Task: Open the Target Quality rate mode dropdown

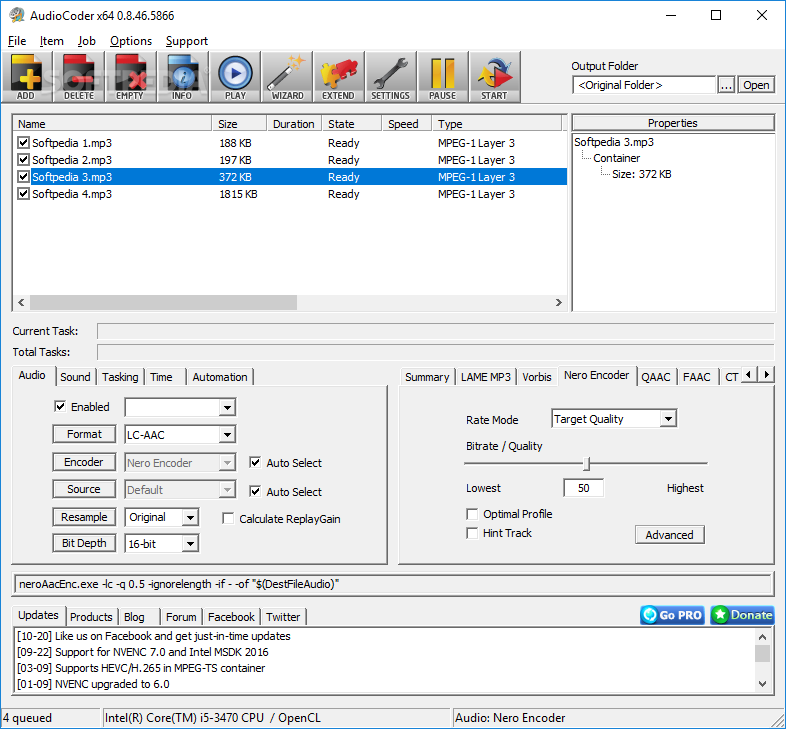Action: pyautogui.click(x=668, y=419)
